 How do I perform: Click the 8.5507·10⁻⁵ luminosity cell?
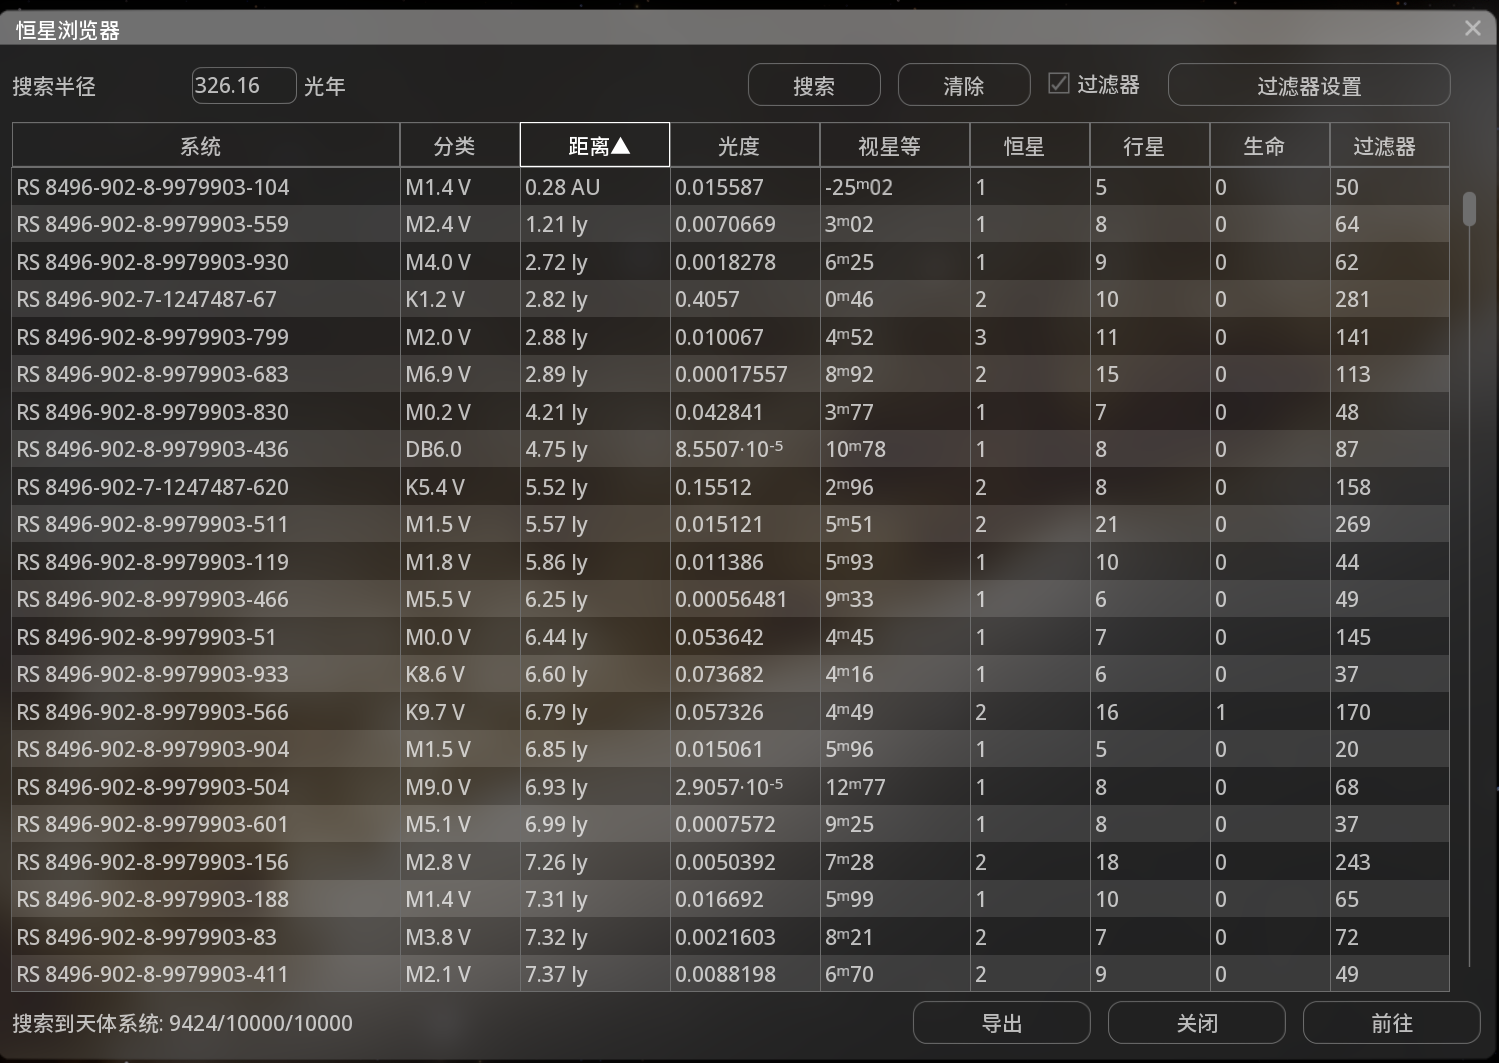point(745,449)
